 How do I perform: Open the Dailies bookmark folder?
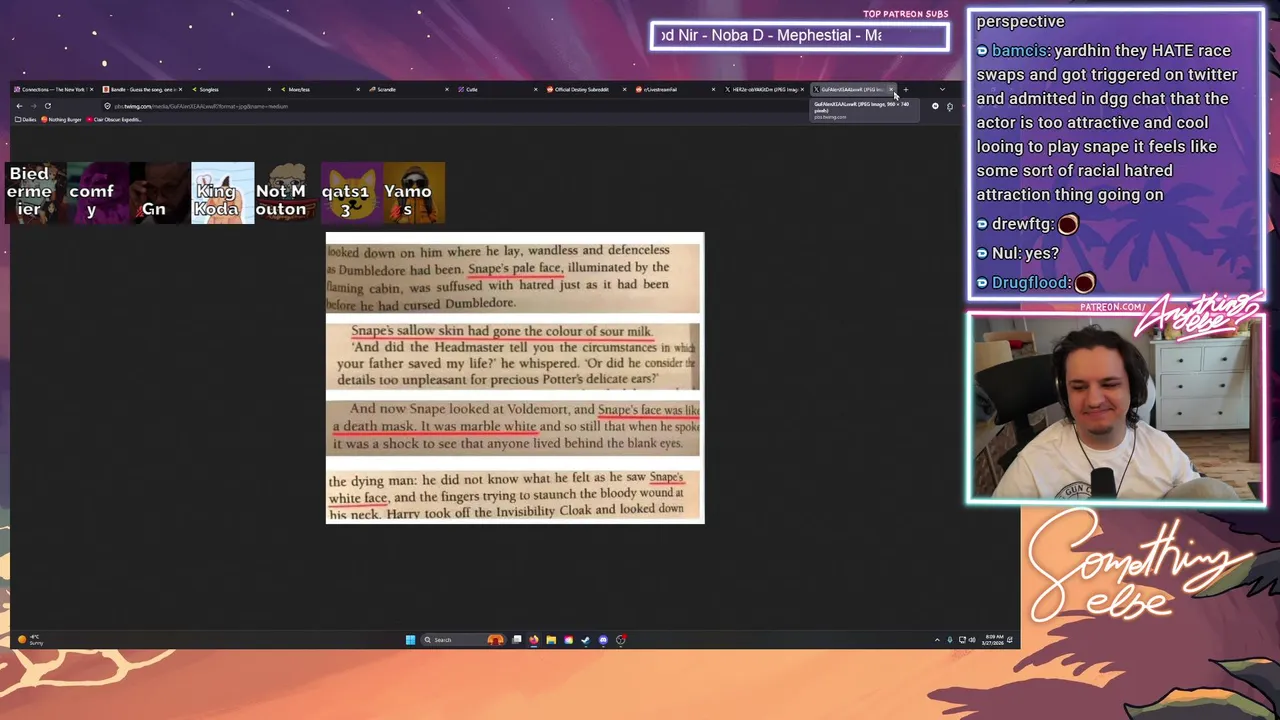[26, 119]
